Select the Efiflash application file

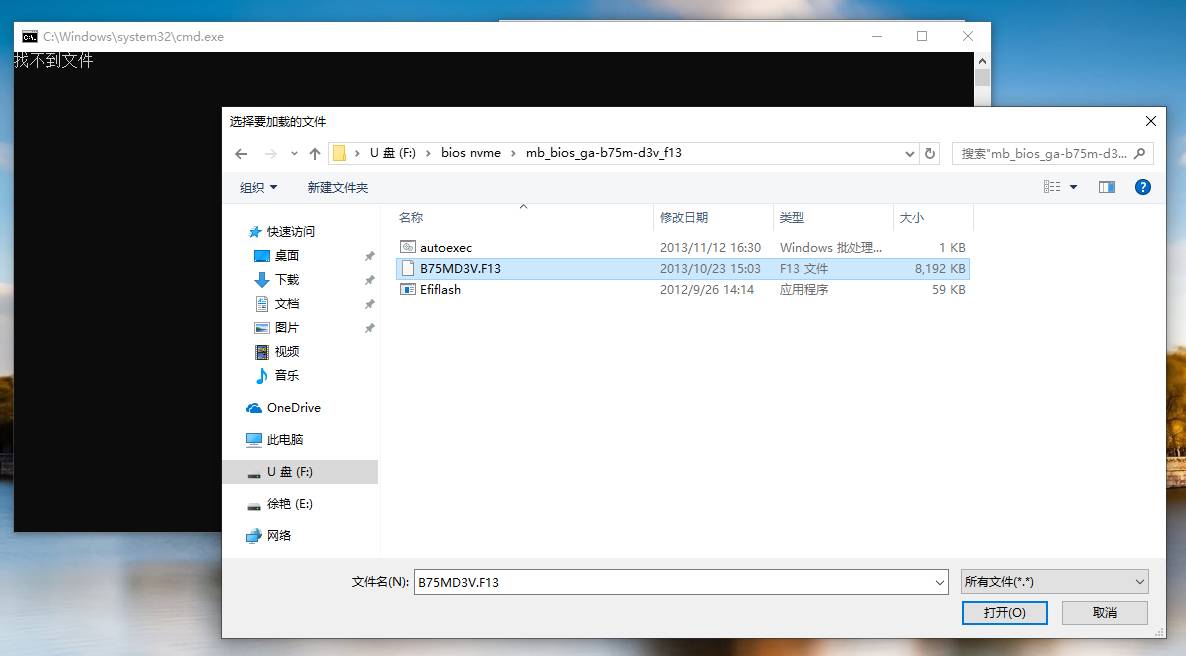tap(682, 290)
